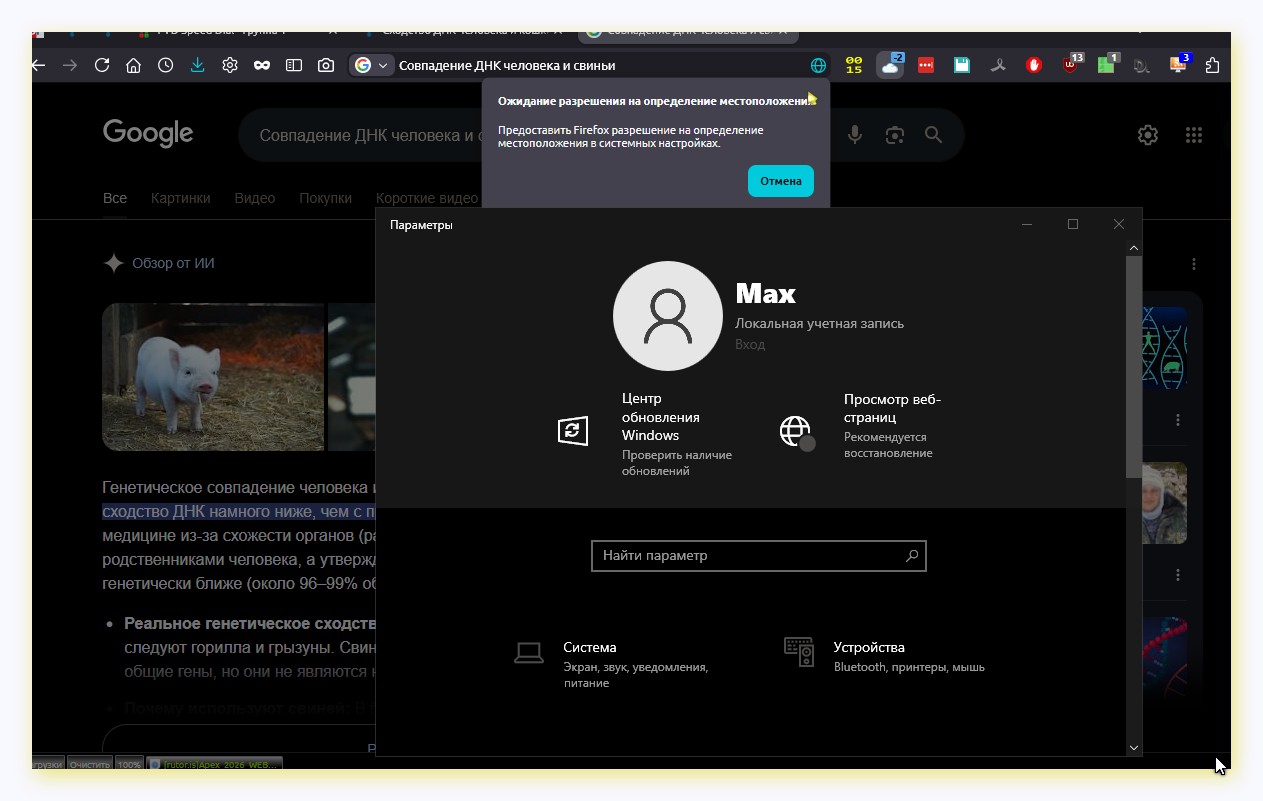The height and width of the screenshot is (801, 1263).
Task: Click the screenshot camera icon in toolbar
Action: pos(326,66)
